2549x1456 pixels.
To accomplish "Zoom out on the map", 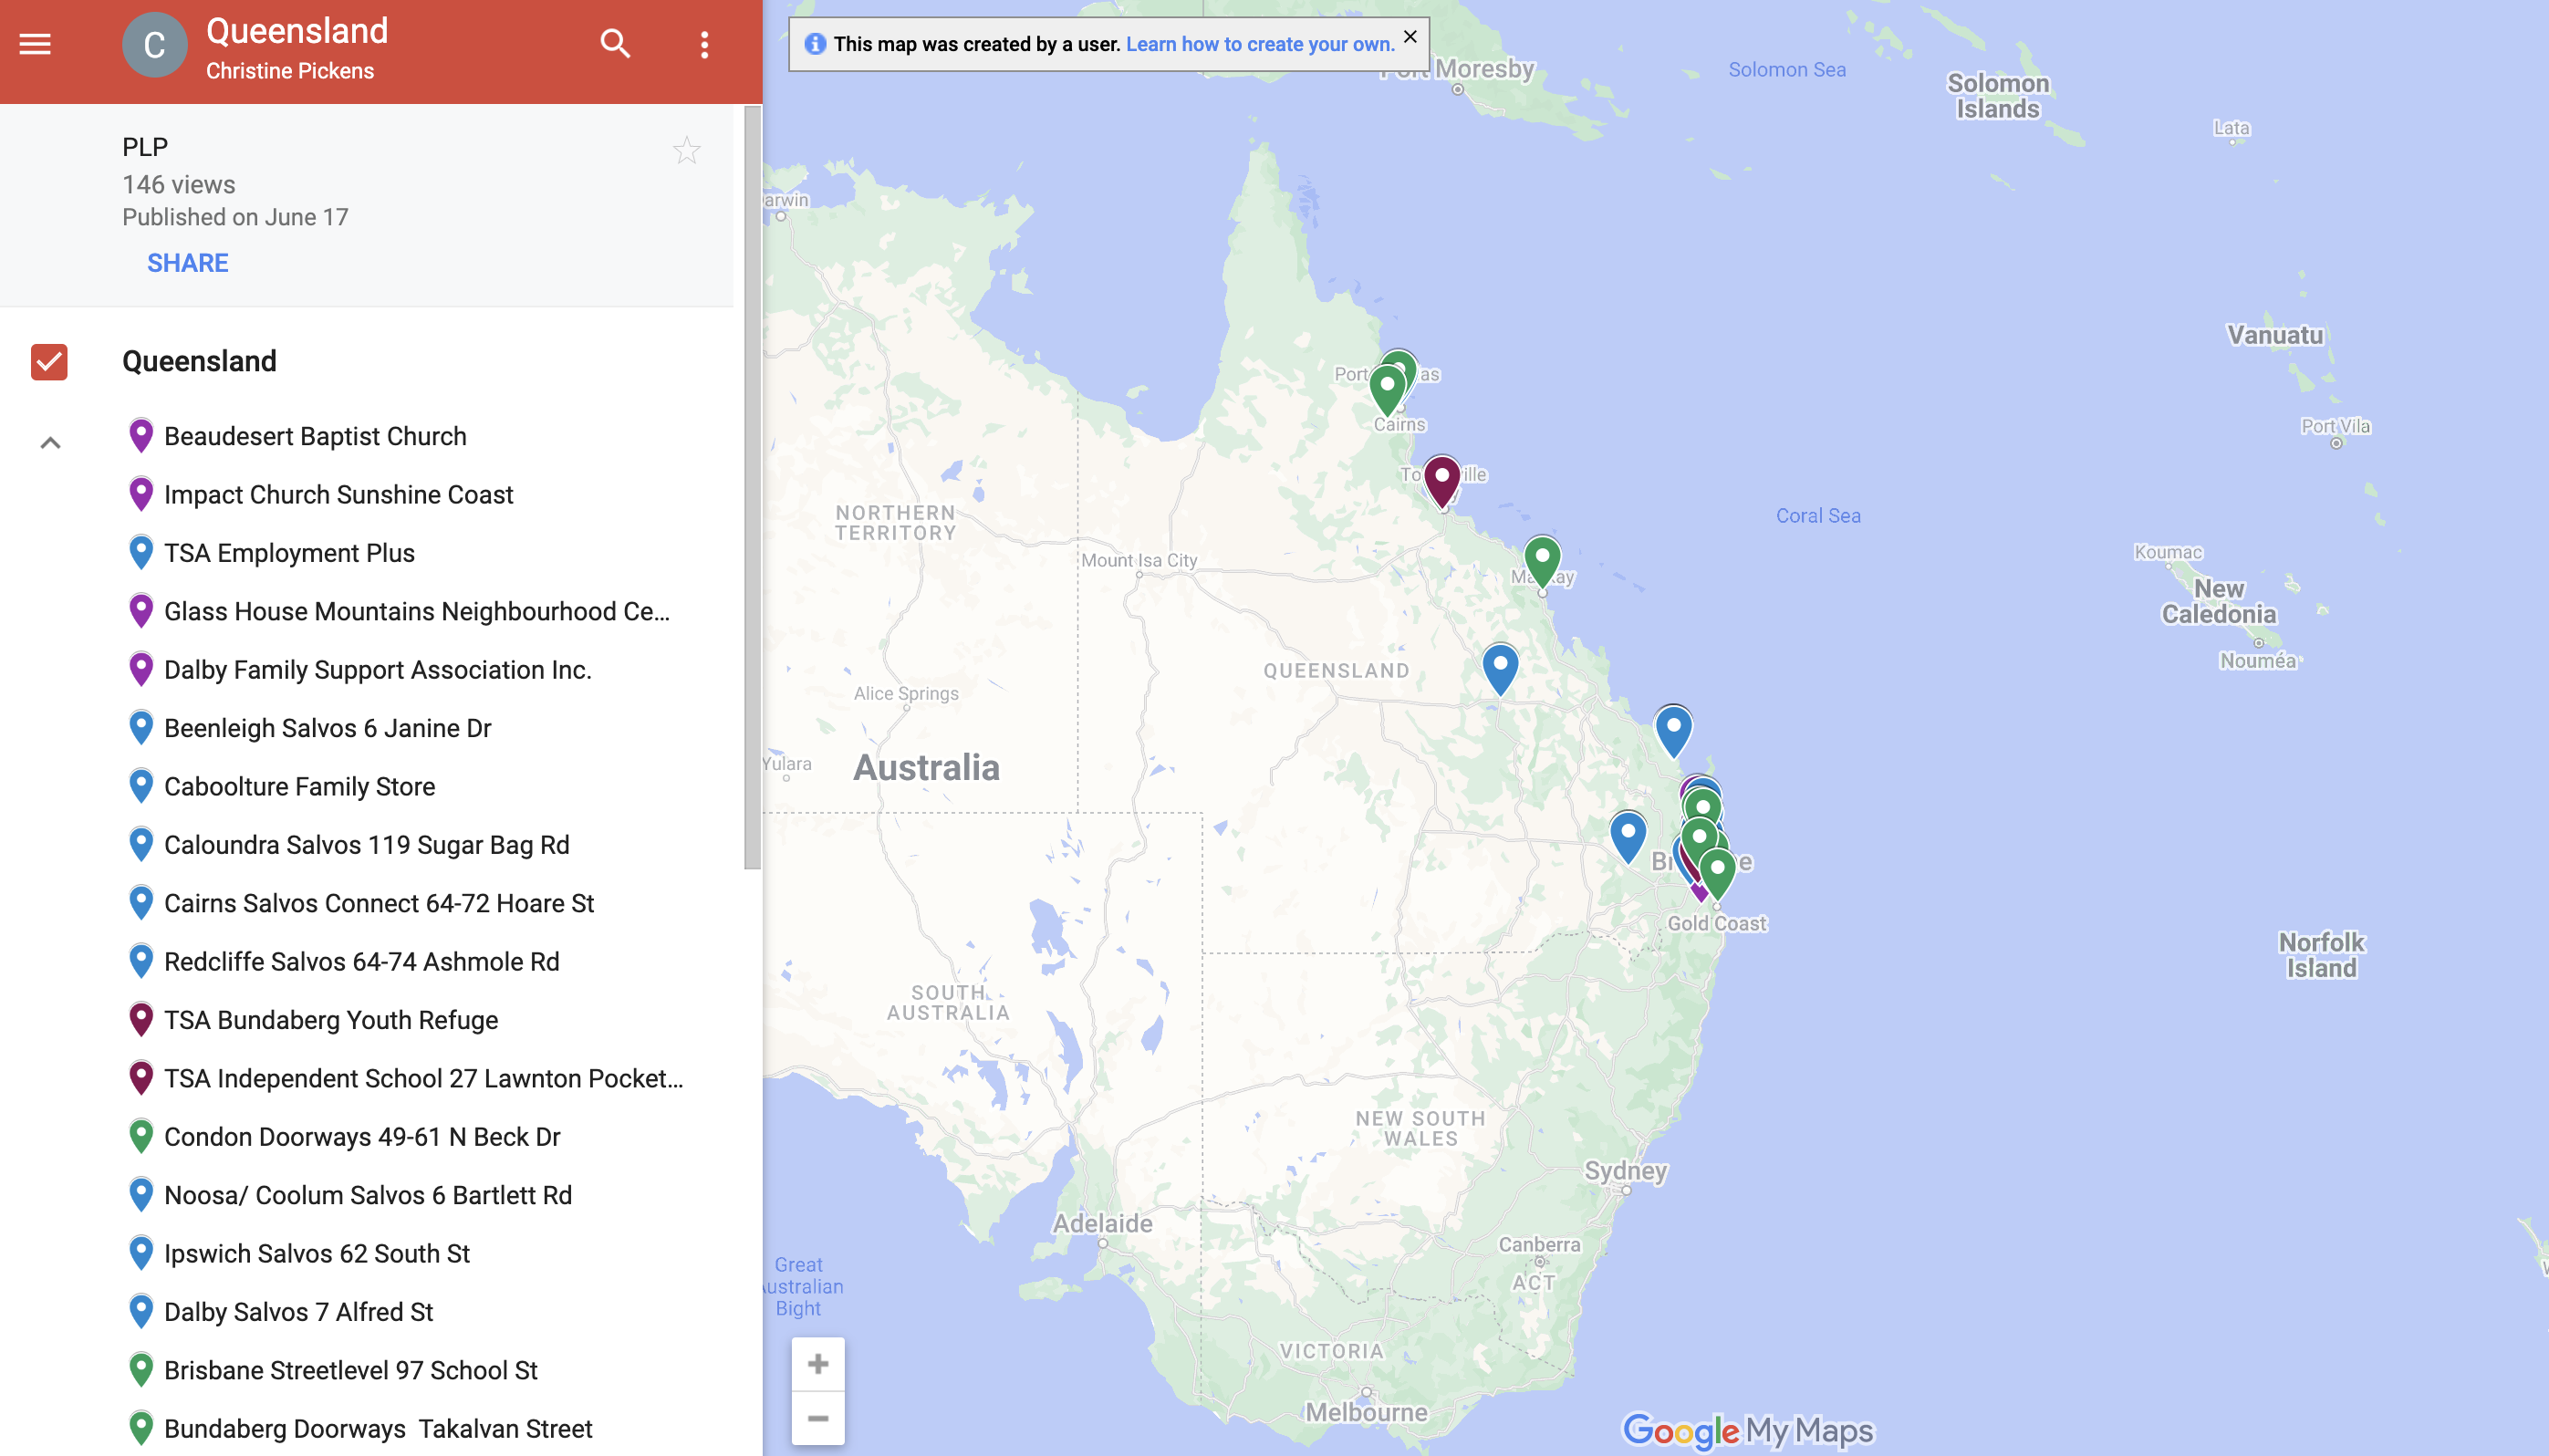I will tap(818, 1418).
